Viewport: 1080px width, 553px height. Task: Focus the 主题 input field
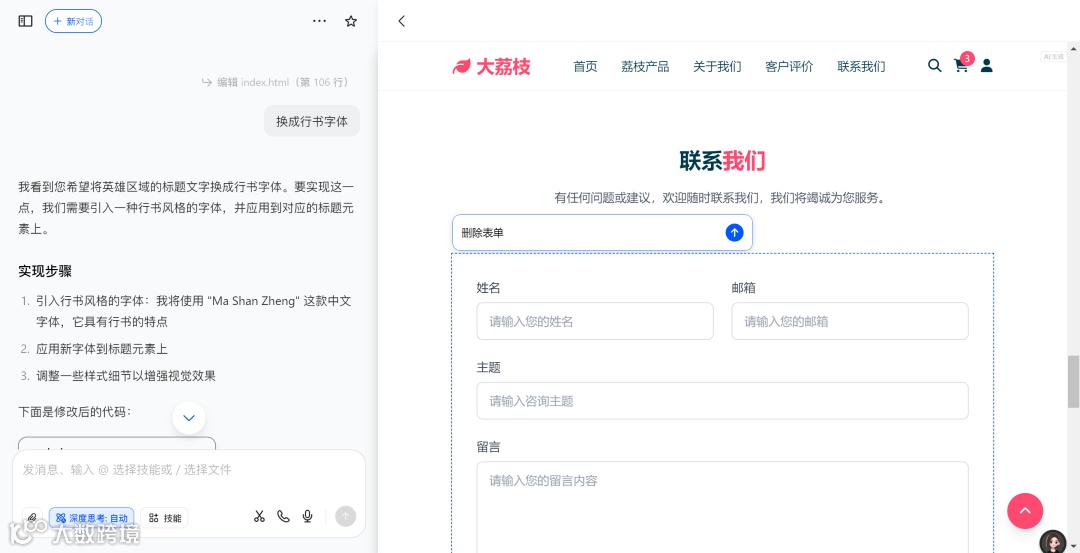723,401
